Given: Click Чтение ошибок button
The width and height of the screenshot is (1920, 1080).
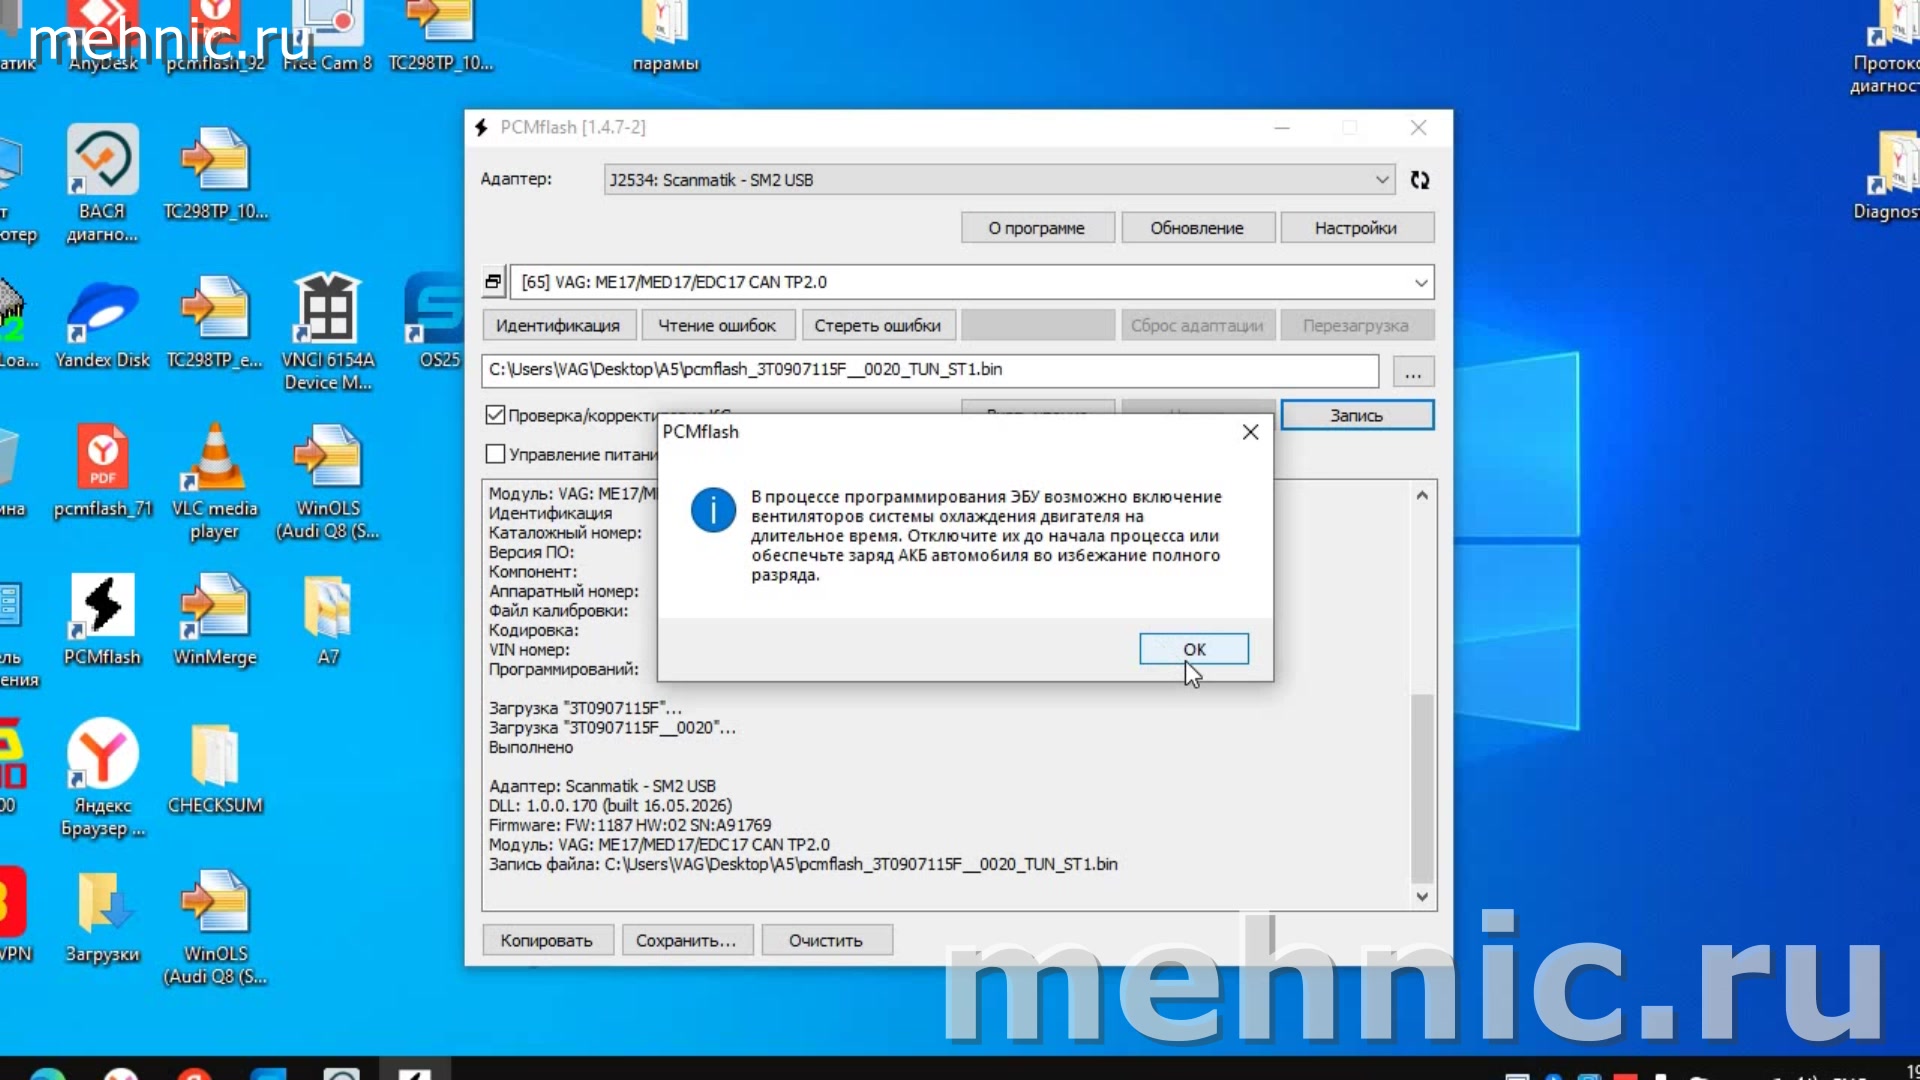Looking at the screenshot, I should (717, 326).
